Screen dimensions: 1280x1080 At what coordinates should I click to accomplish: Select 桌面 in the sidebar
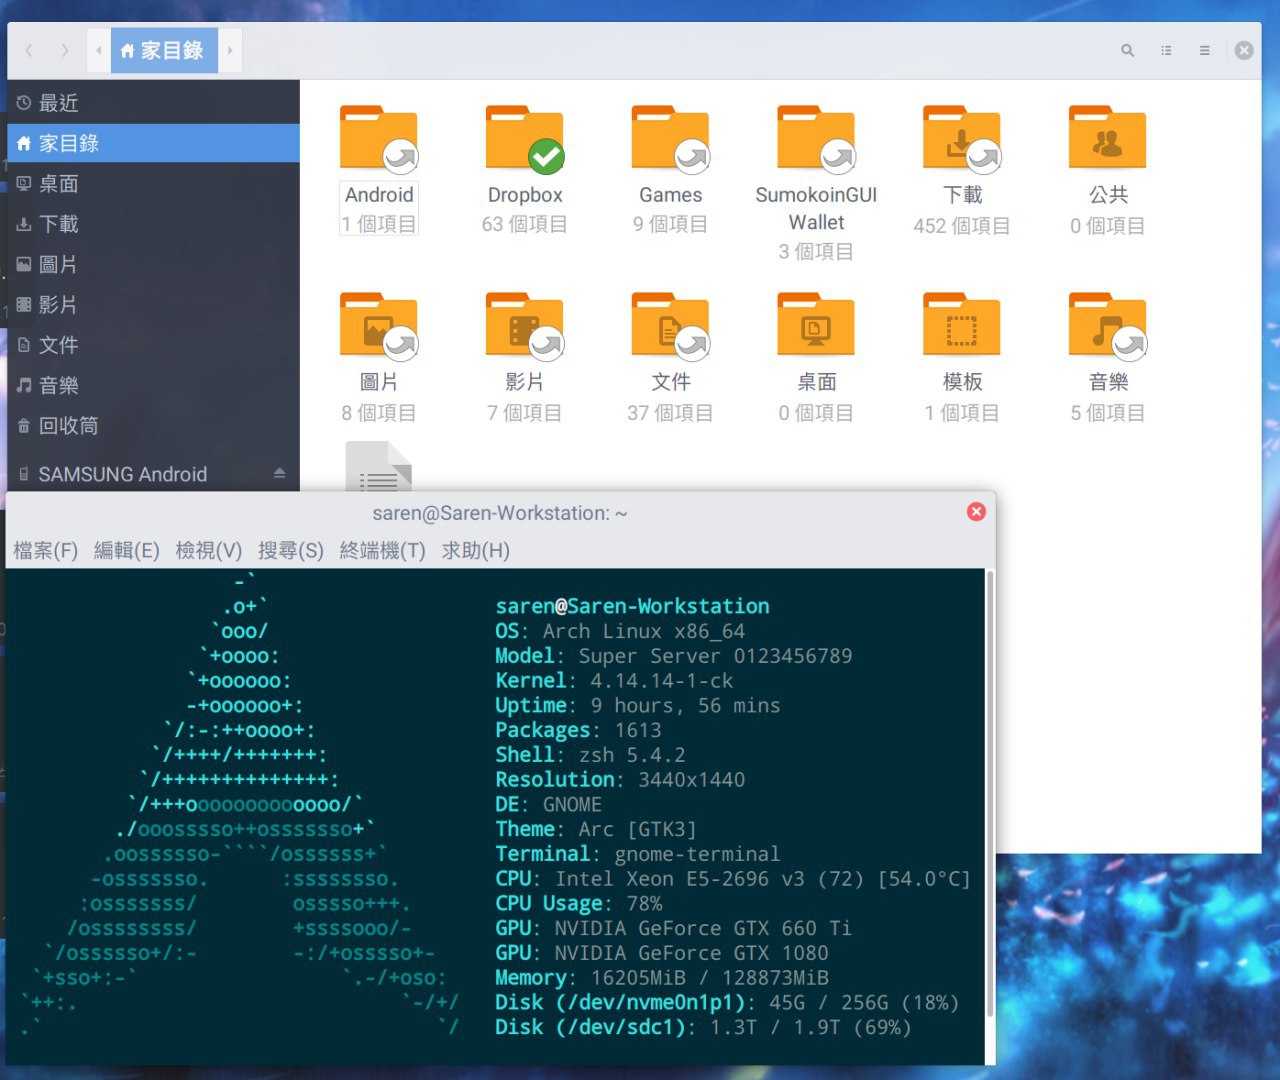pyautogui.click(x=153, y=184)
